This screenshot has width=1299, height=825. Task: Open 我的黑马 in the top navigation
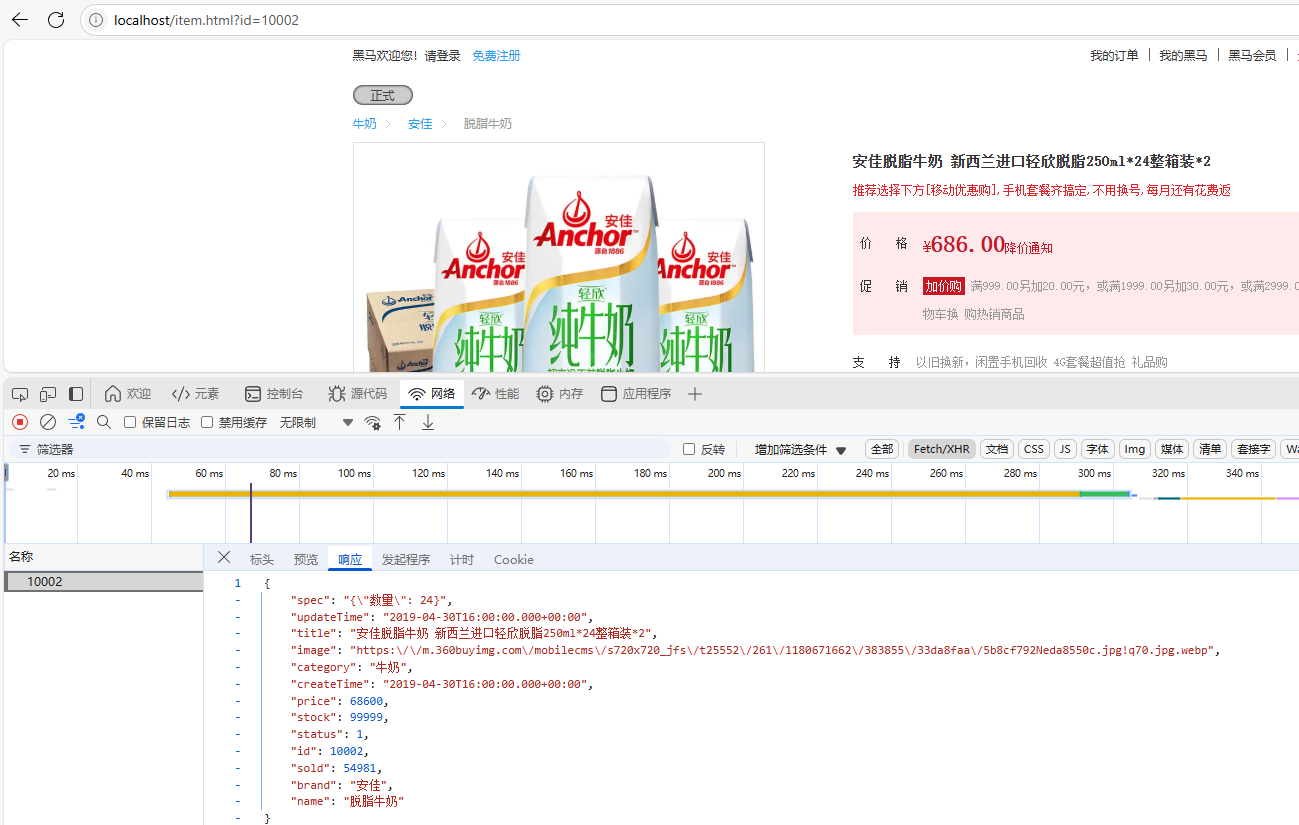pyautogui.click(x=1183, y=56)
